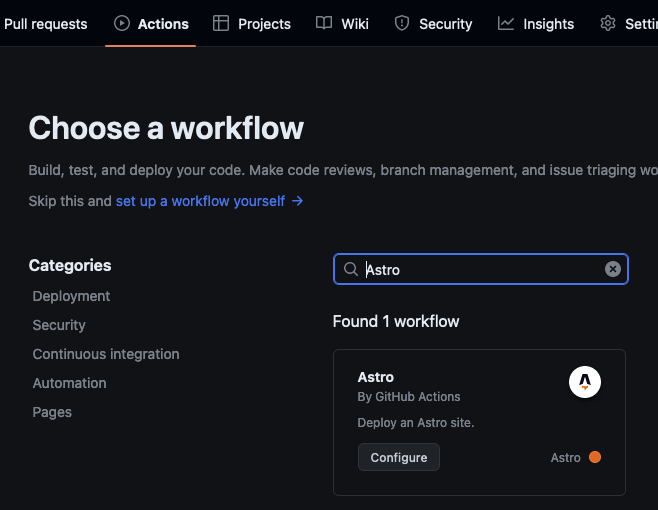658x510 pixels.
Task: Select the Continuous integration category
Action: (106, 354)
